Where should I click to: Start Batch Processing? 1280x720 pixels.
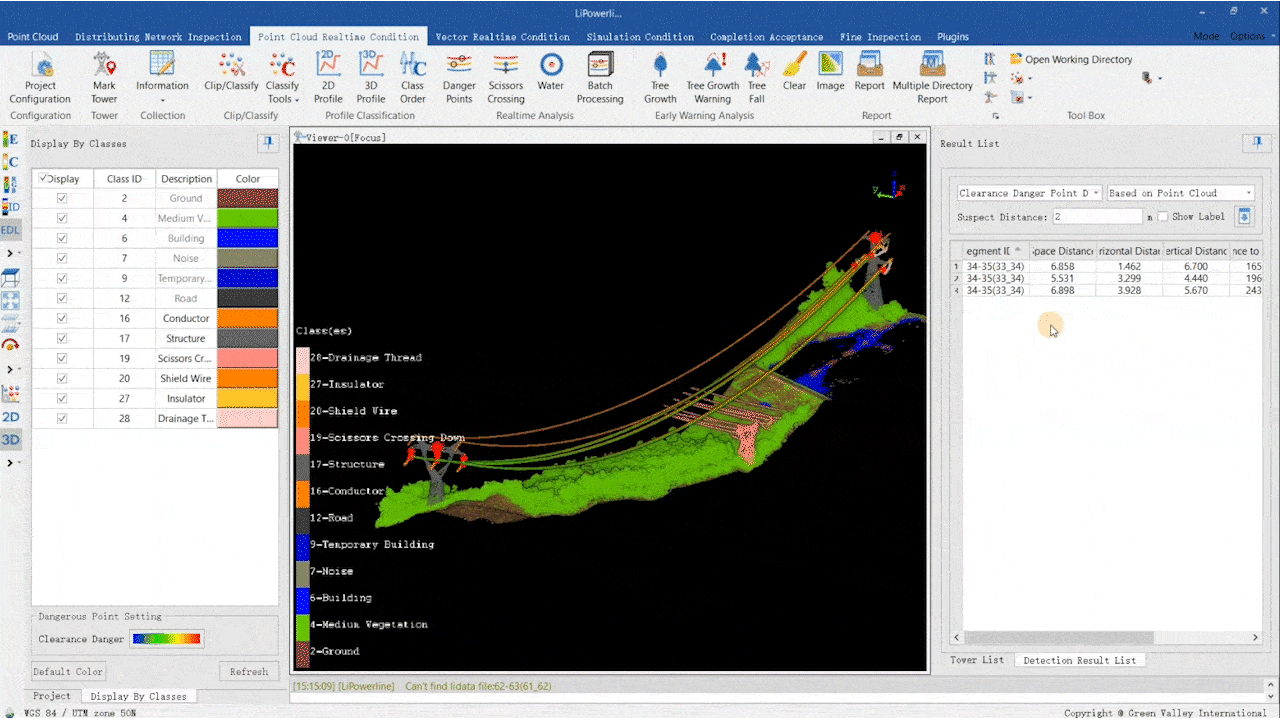(x=600, y=79)
